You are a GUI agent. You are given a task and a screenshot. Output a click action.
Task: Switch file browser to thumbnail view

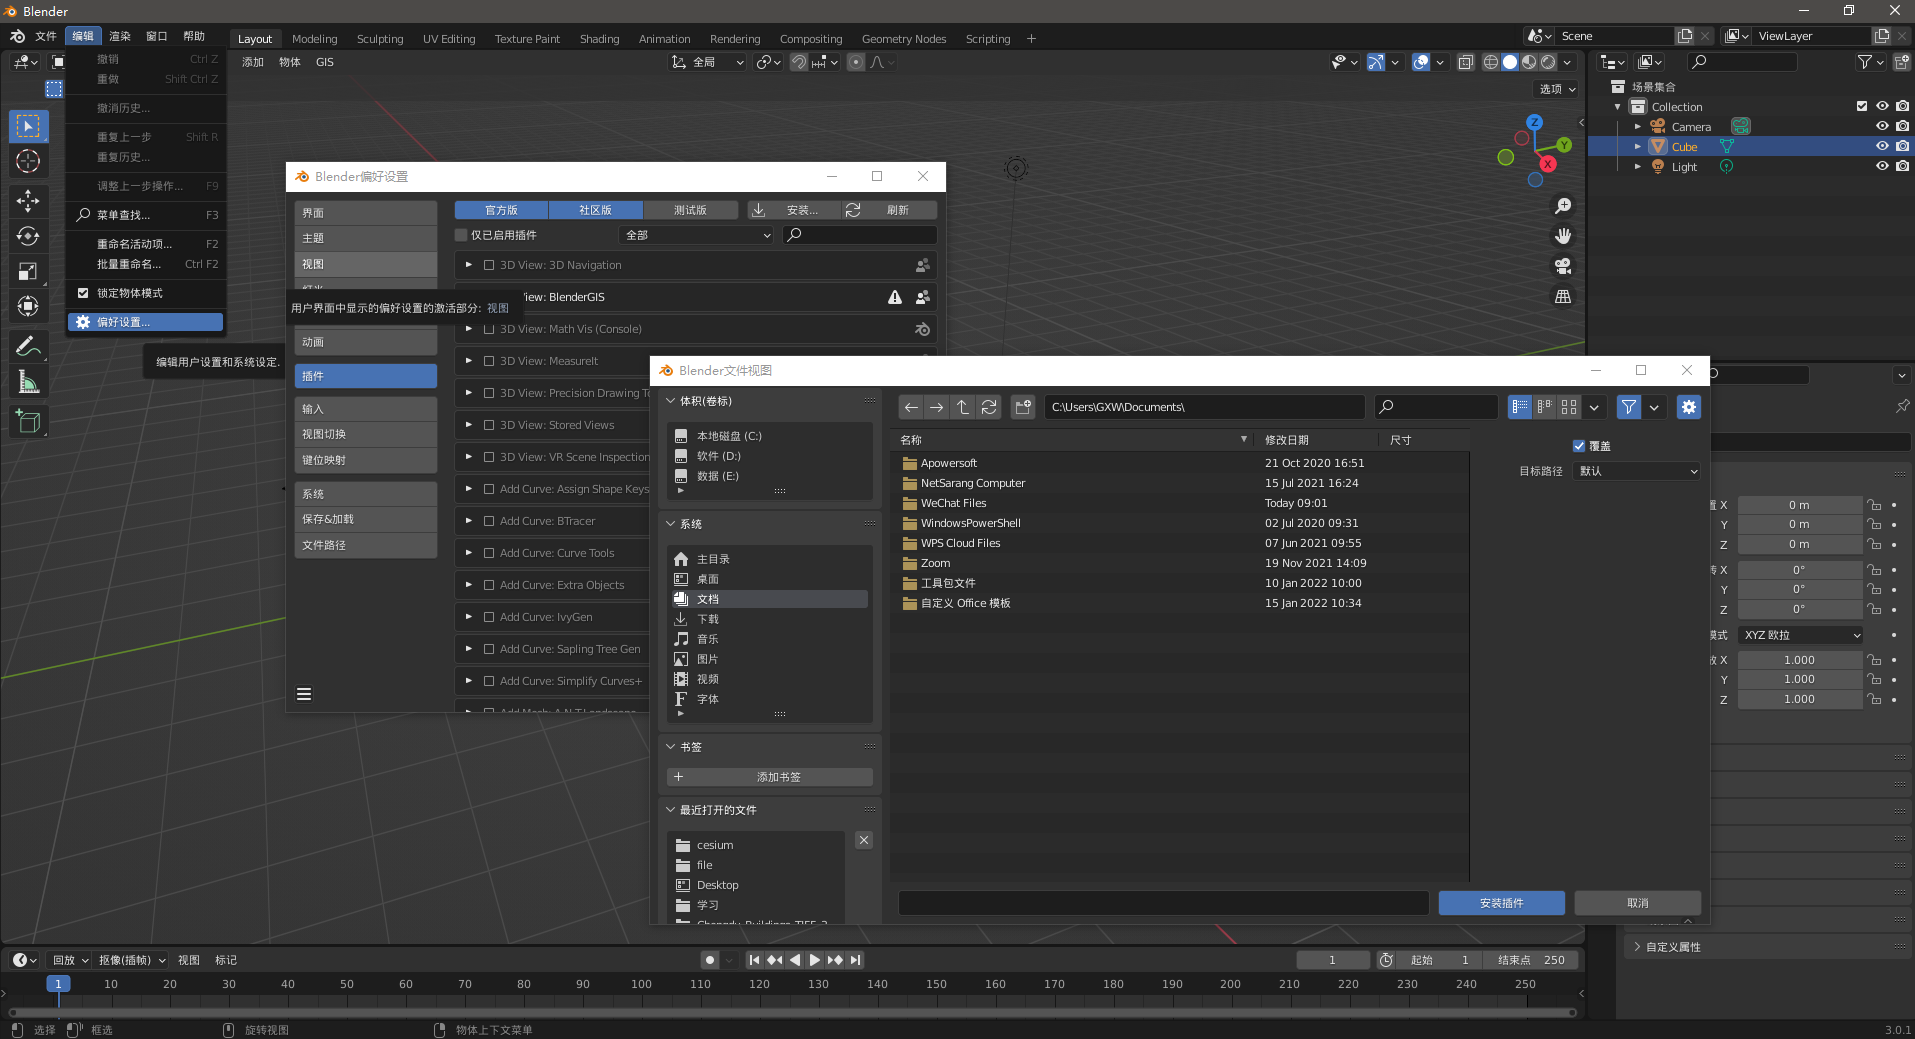tap(1569, 407)
